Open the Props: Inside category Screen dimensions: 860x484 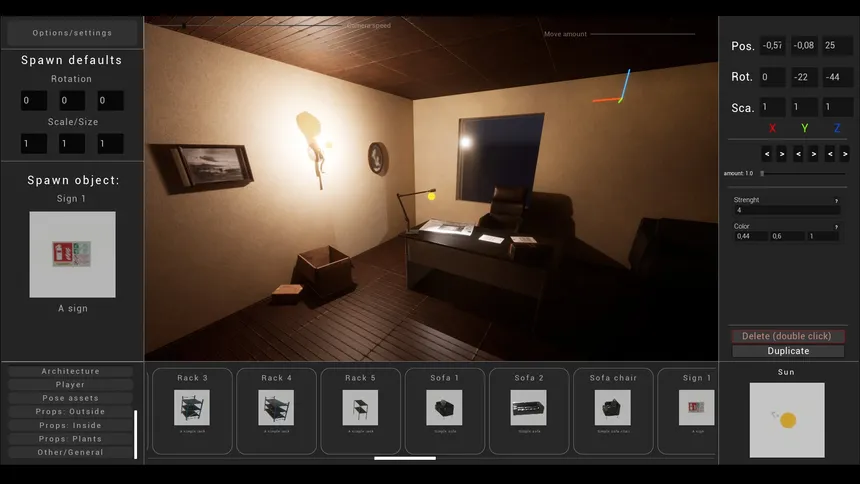click(71, 425)
